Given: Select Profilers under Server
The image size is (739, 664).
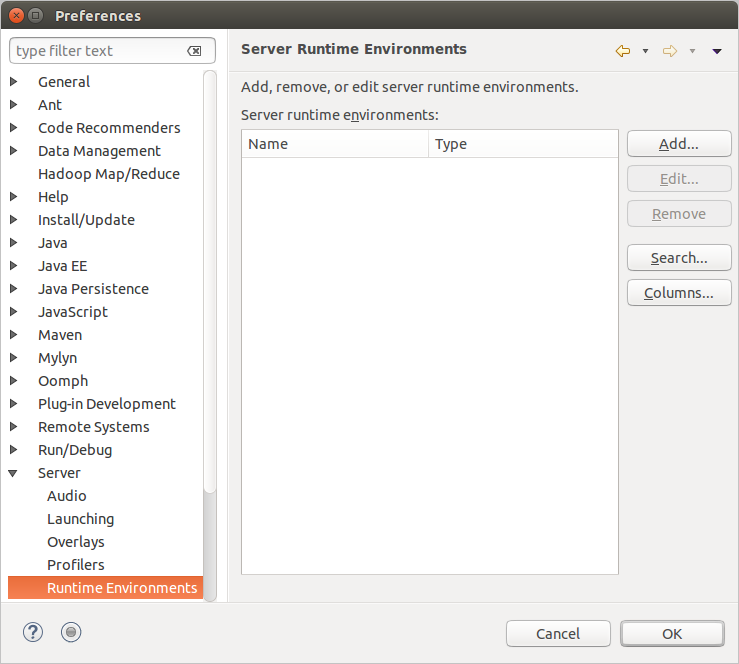Looking at the screenshot, I should tap(76, 565).
